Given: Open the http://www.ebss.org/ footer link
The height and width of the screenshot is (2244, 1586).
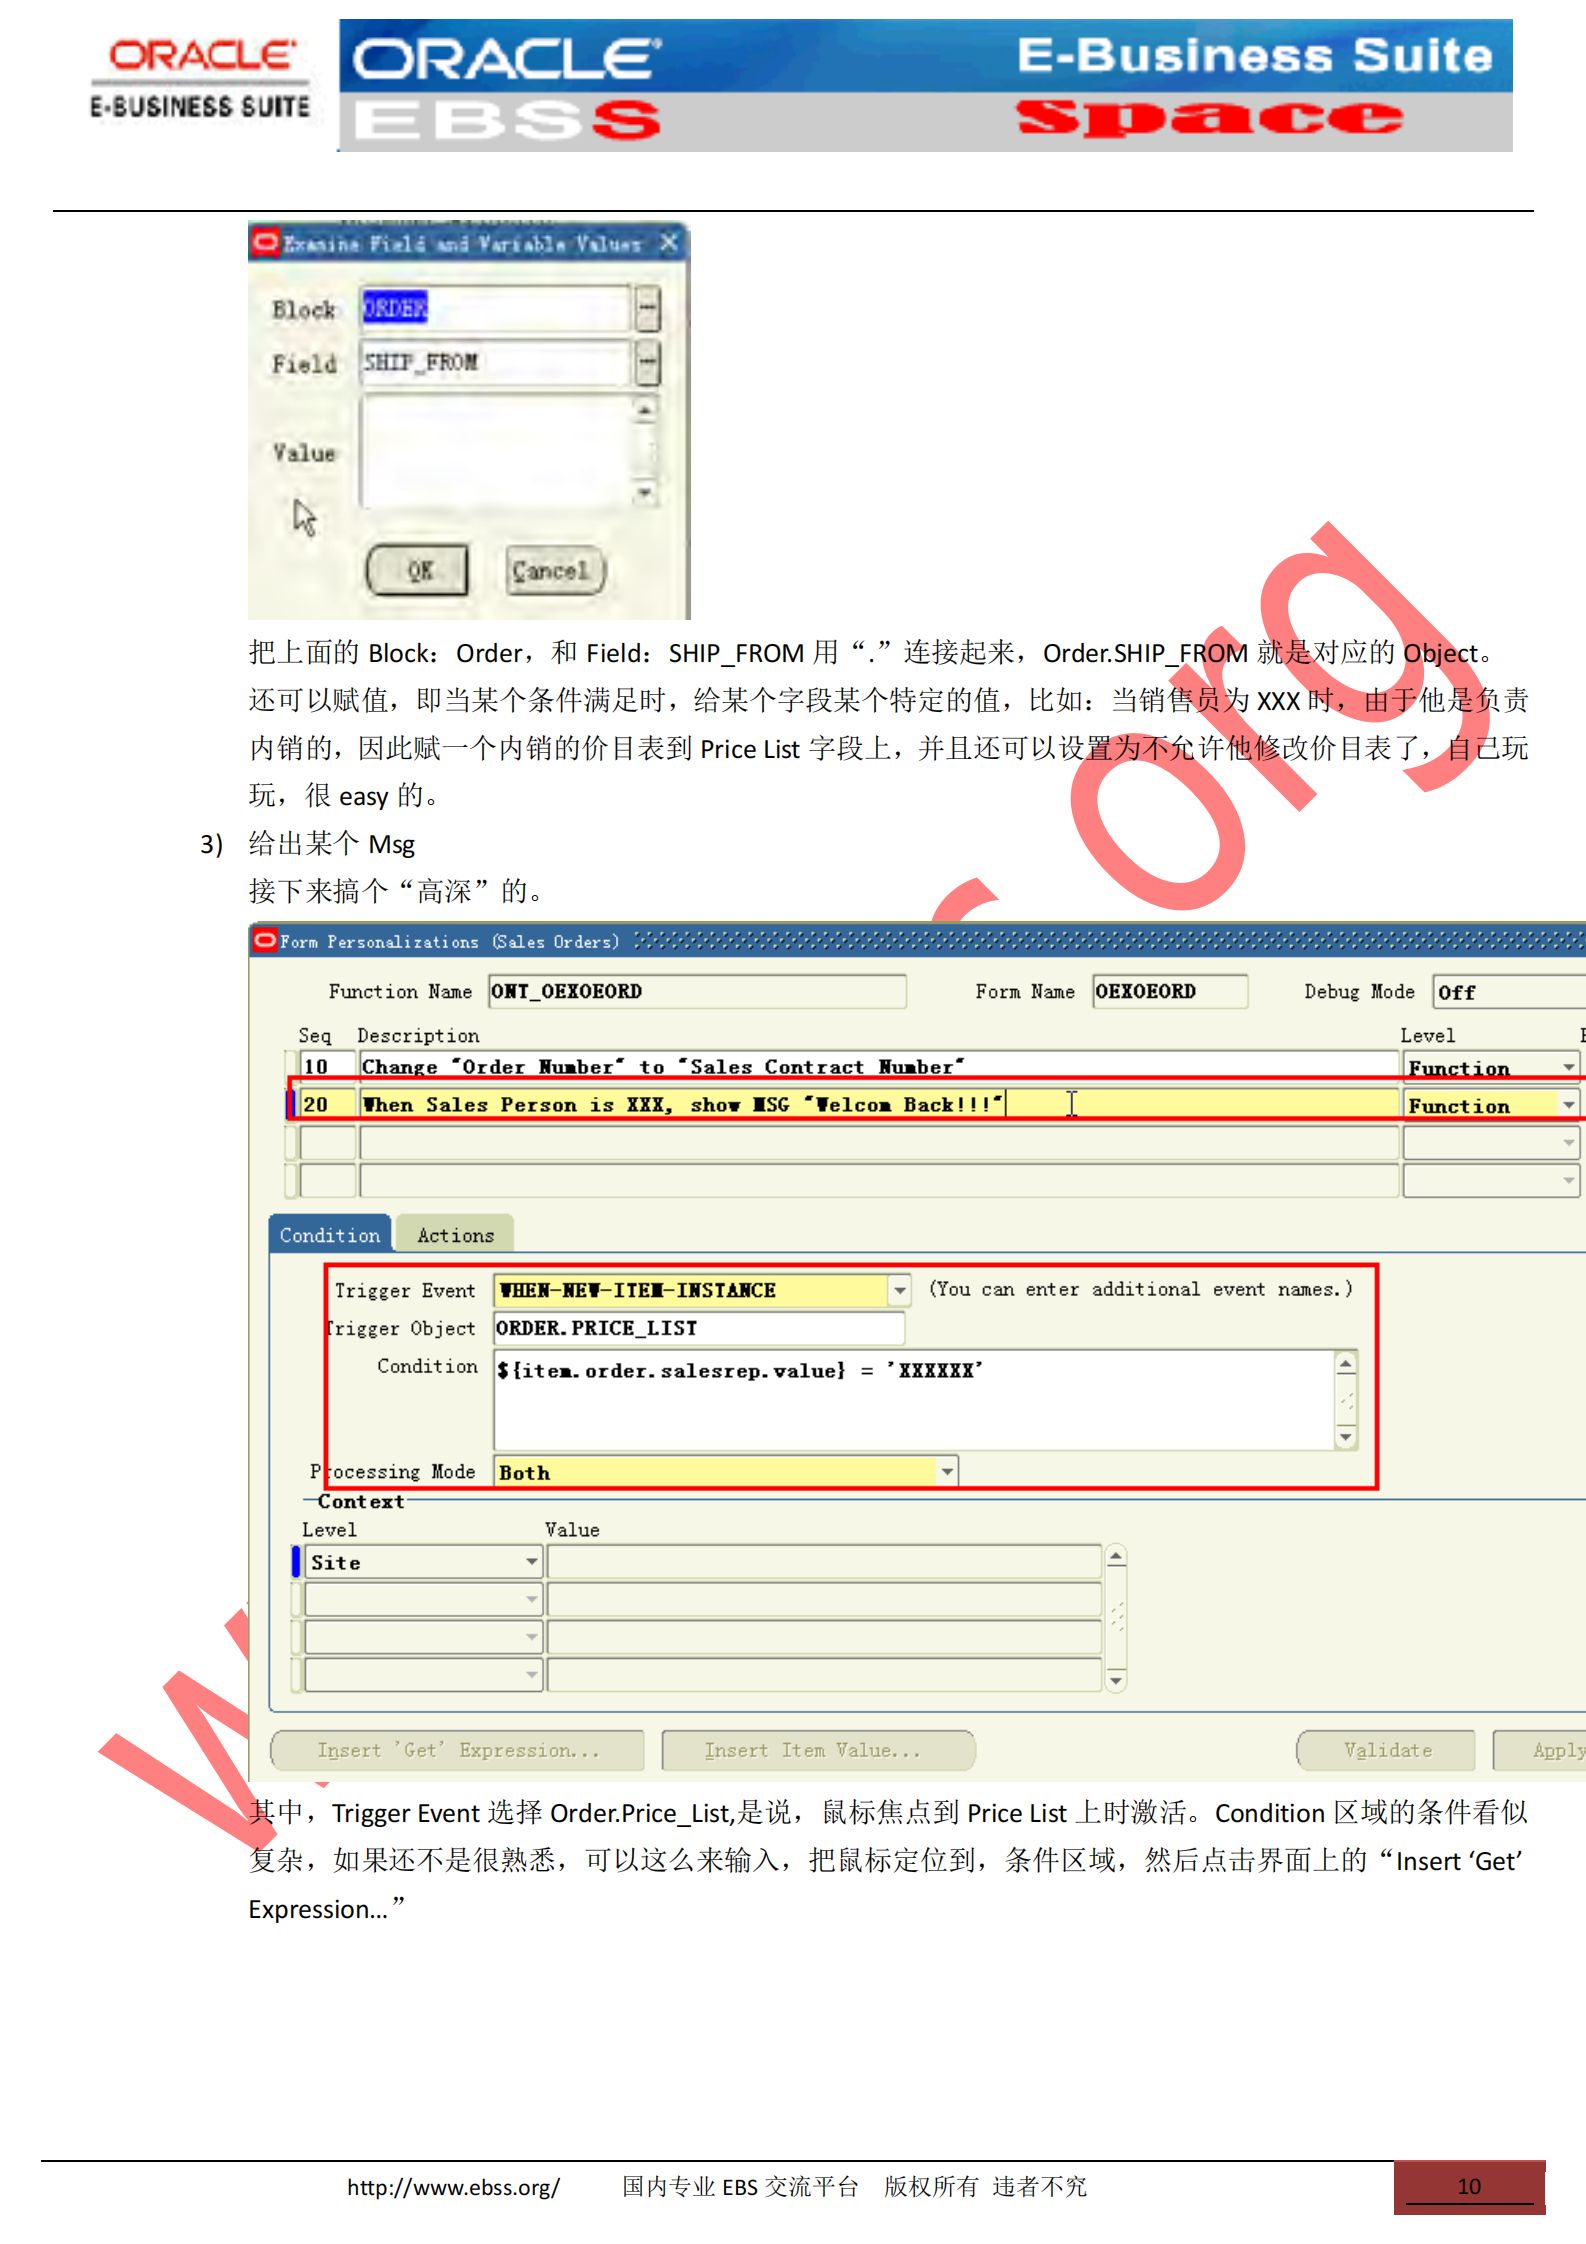Looking at the screenshot, I should tap(453, 2187).
